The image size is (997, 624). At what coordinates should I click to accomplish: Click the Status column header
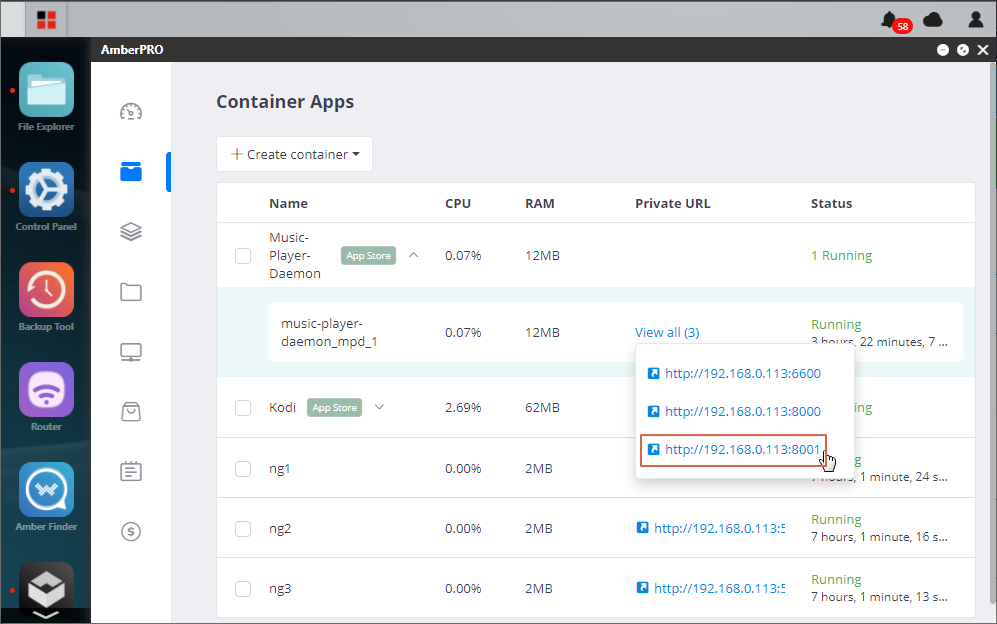(832, 204)
